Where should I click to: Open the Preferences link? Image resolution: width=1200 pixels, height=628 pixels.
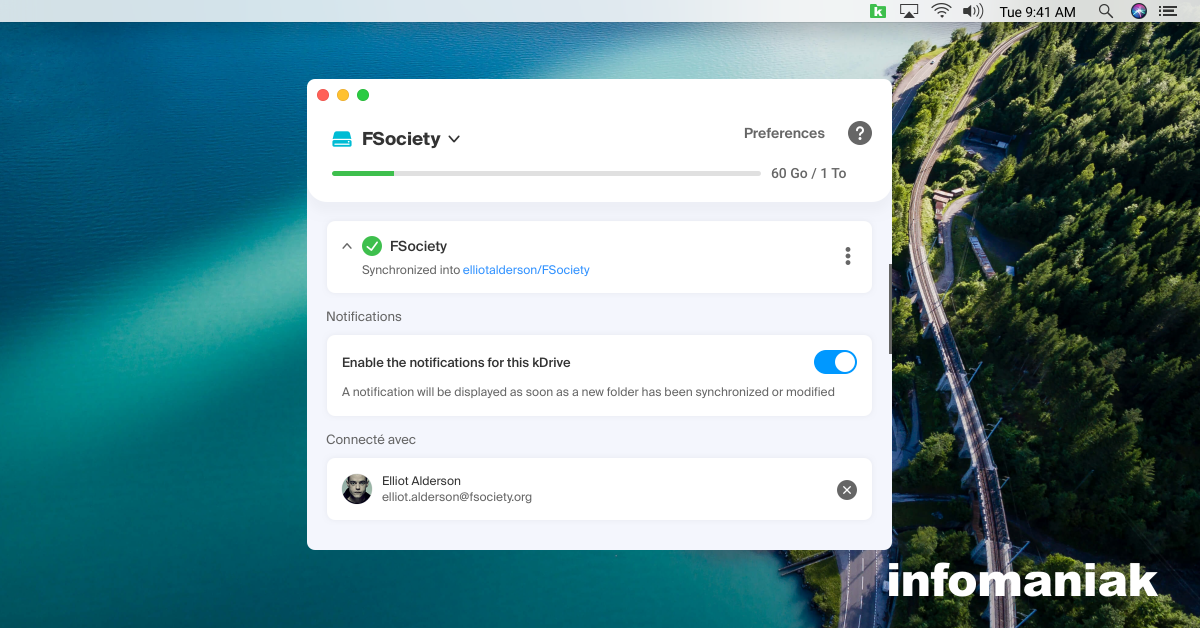pyautogui.click(x=784, y=133)
